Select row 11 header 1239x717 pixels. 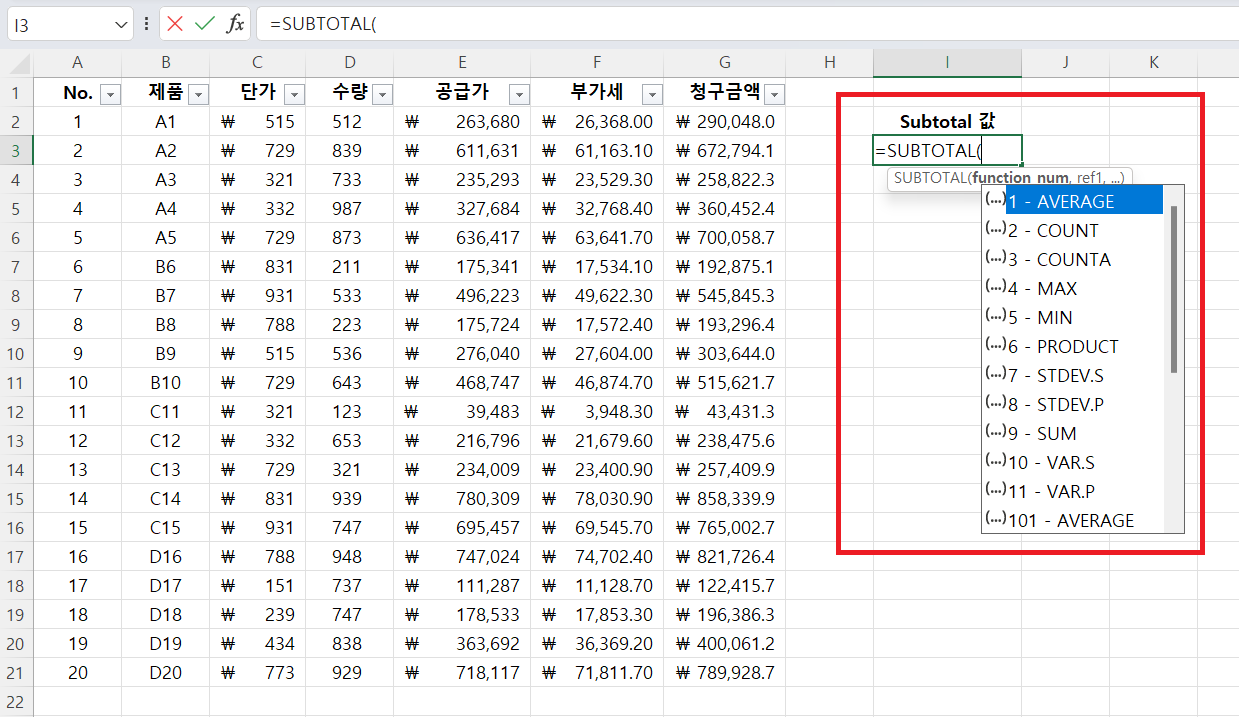tap(16, 383)
